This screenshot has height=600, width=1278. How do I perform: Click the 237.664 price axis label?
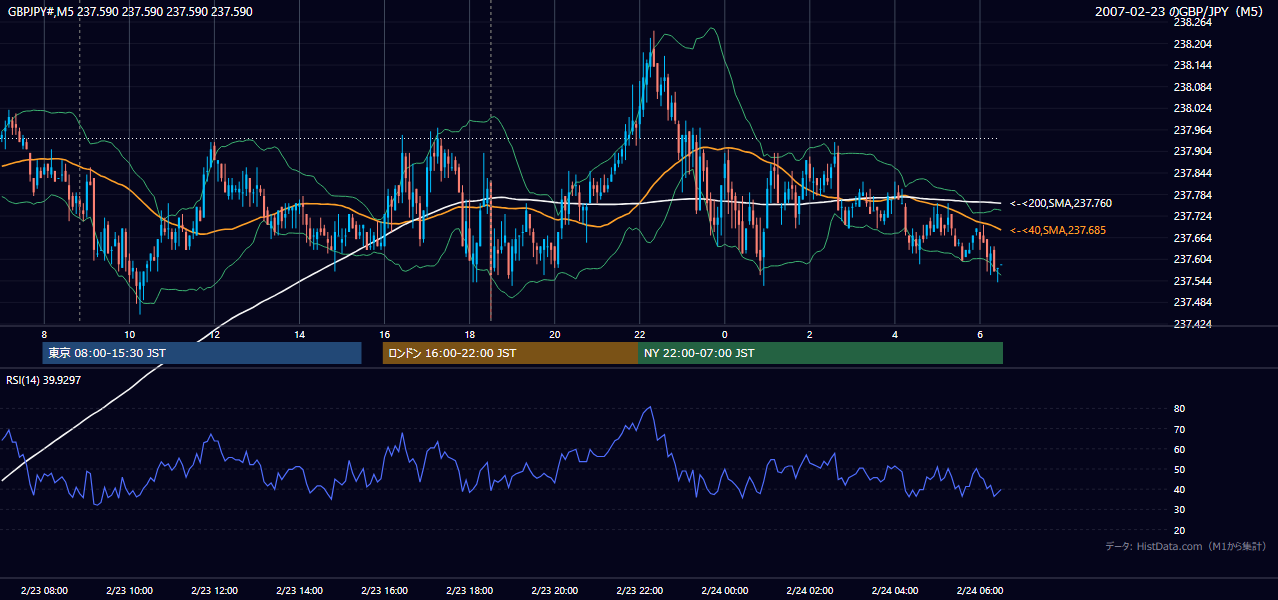click(x=1194, y=238)
